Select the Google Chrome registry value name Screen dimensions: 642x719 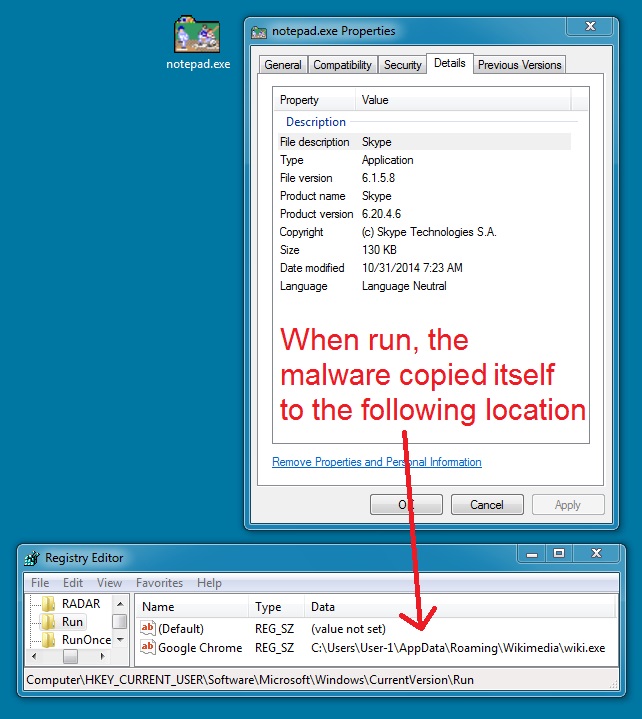(x=200, y=648)
